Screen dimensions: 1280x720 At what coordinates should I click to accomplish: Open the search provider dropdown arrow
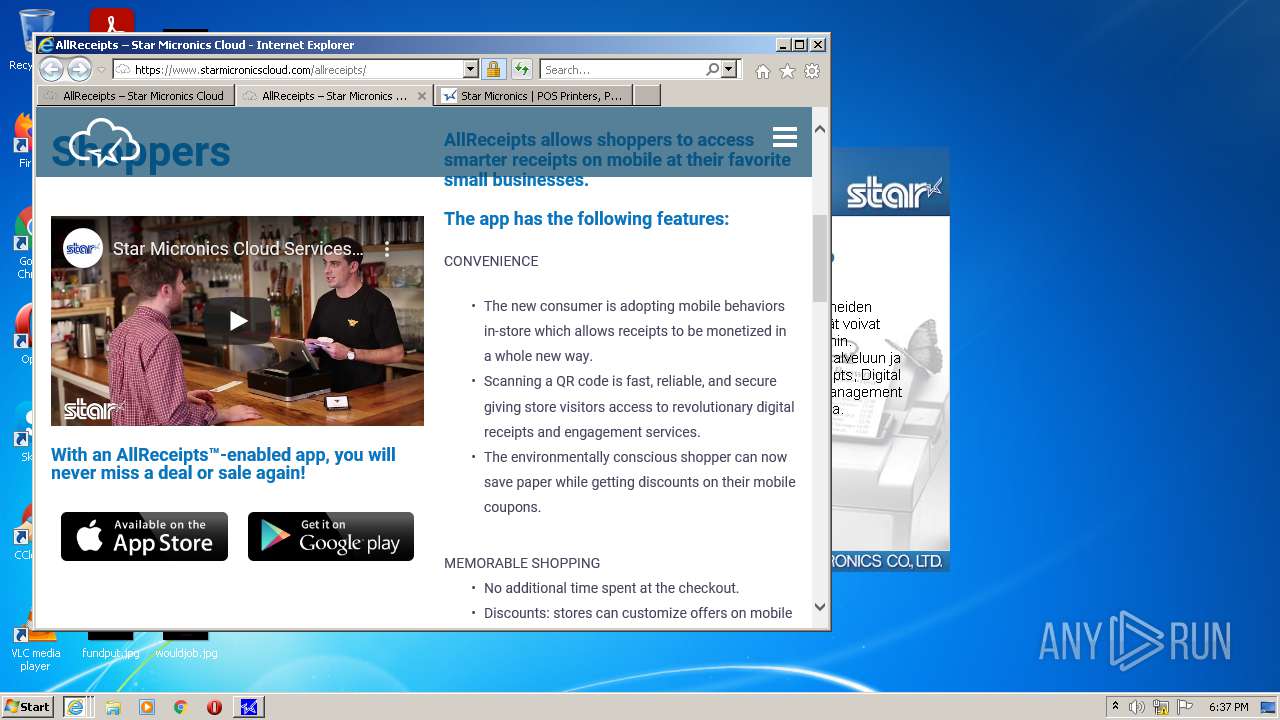coord(729,70)
